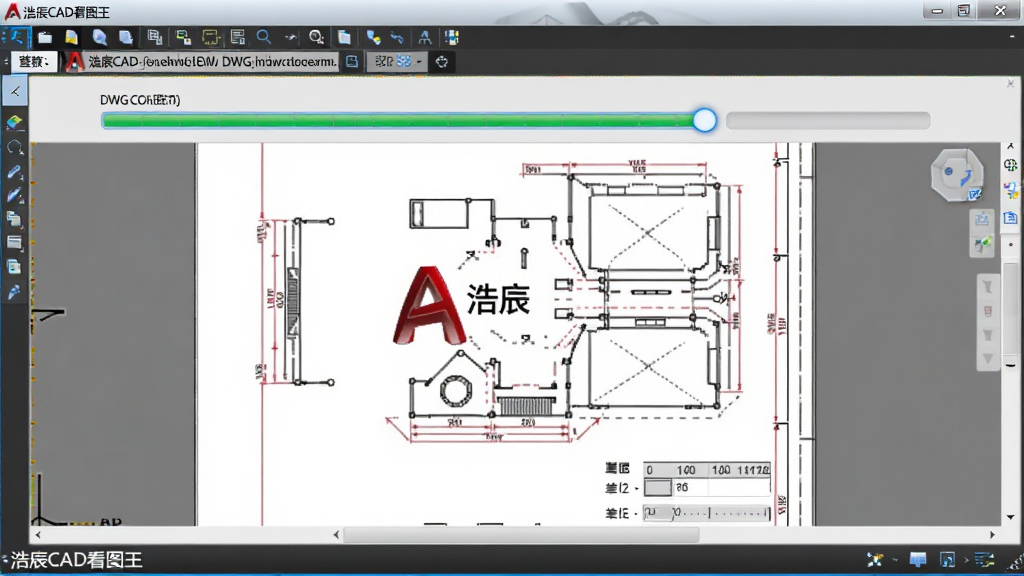Open file with the folder icon
Screen dimensions: 1024x576
44,38
